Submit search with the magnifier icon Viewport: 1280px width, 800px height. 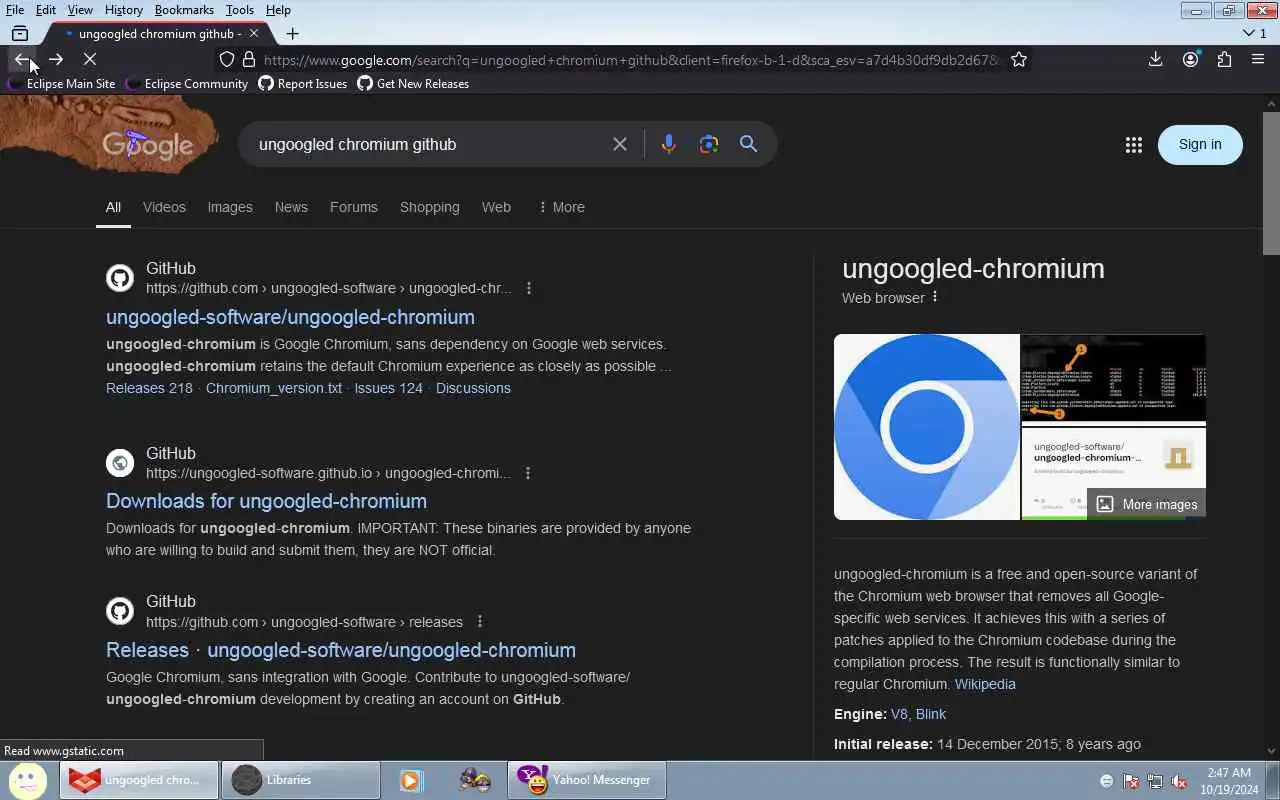(748, 144)
